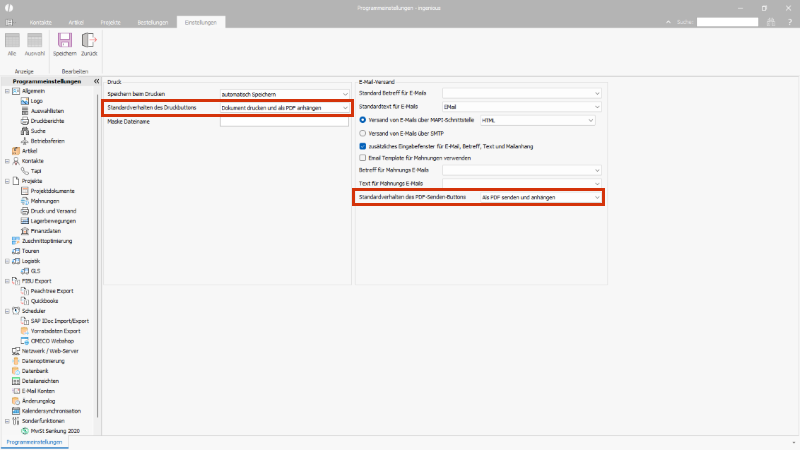Collapse the Programmeinstellungen side panel
Viewport: 800px width, 450px height.
point(95,82)
